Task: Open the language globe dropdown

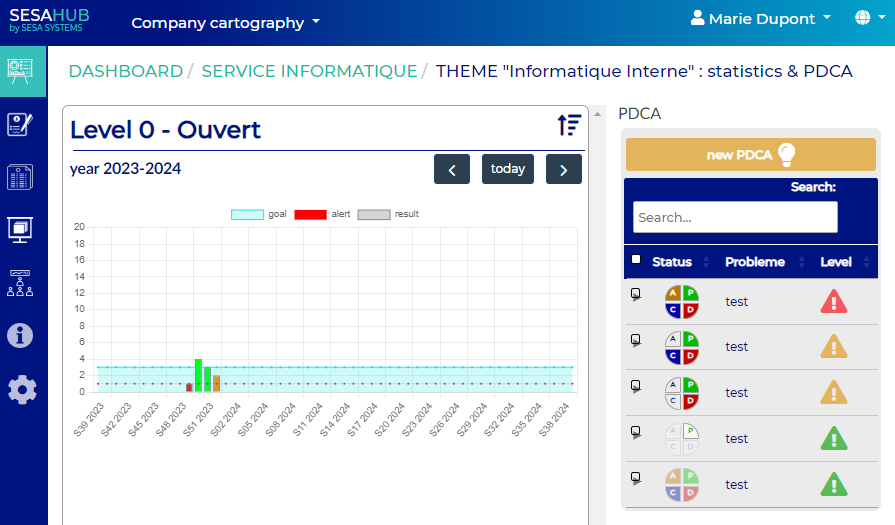Action: pyautogui.click(x=867, y=19)
